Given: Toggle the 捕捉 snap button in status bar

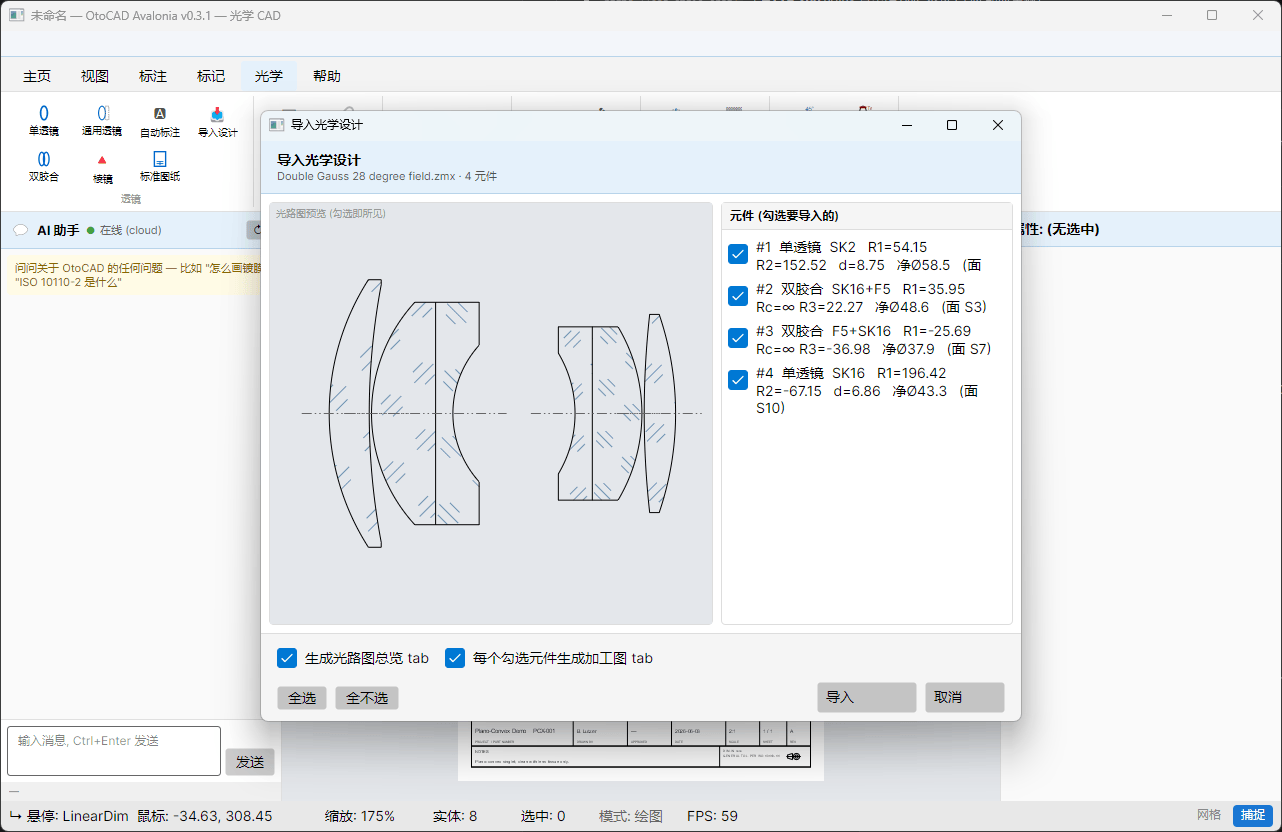Looking at the screenshot, I should click(x=1253, y=816).
